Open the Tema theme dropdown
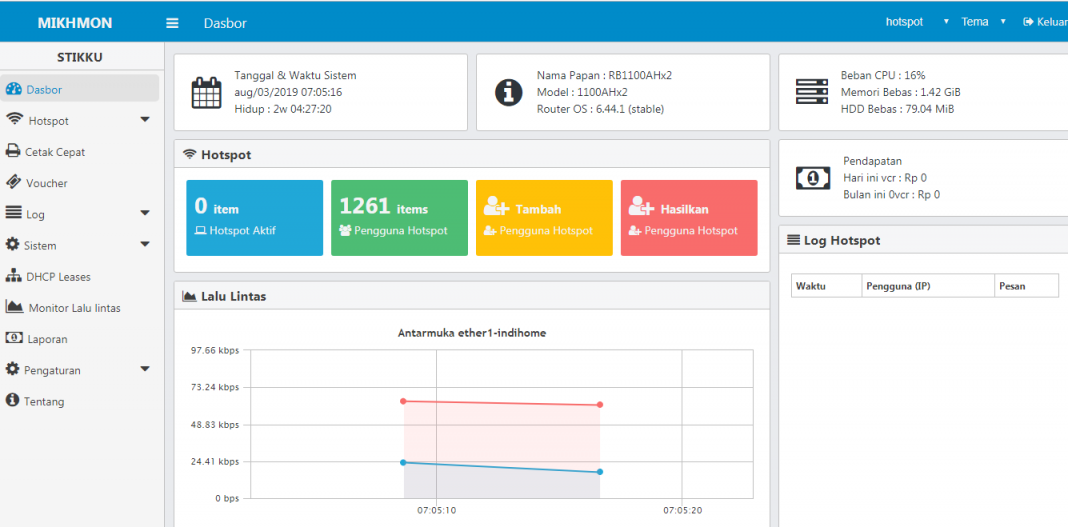 click(982, 22)
